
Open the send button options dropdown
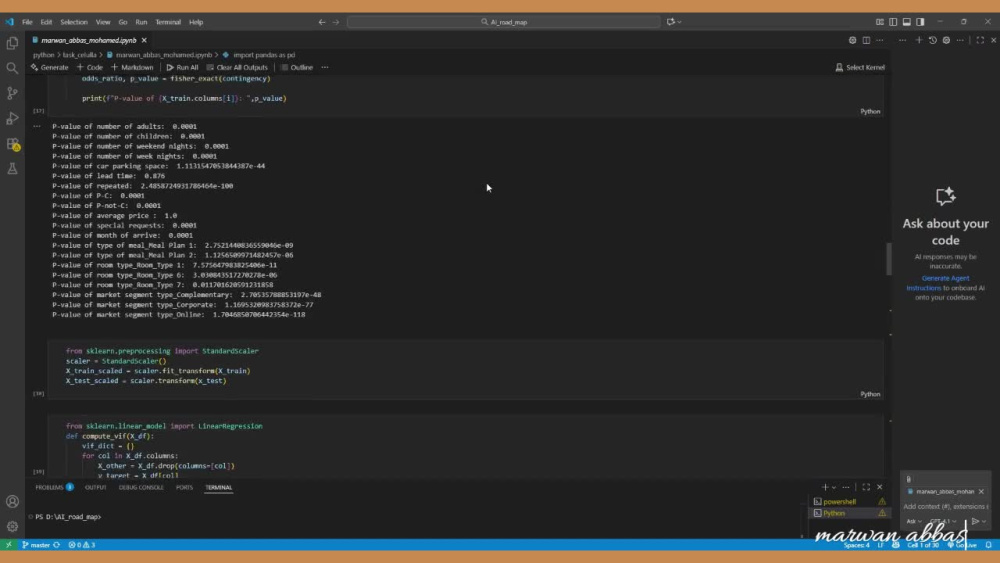pos(984,522)
